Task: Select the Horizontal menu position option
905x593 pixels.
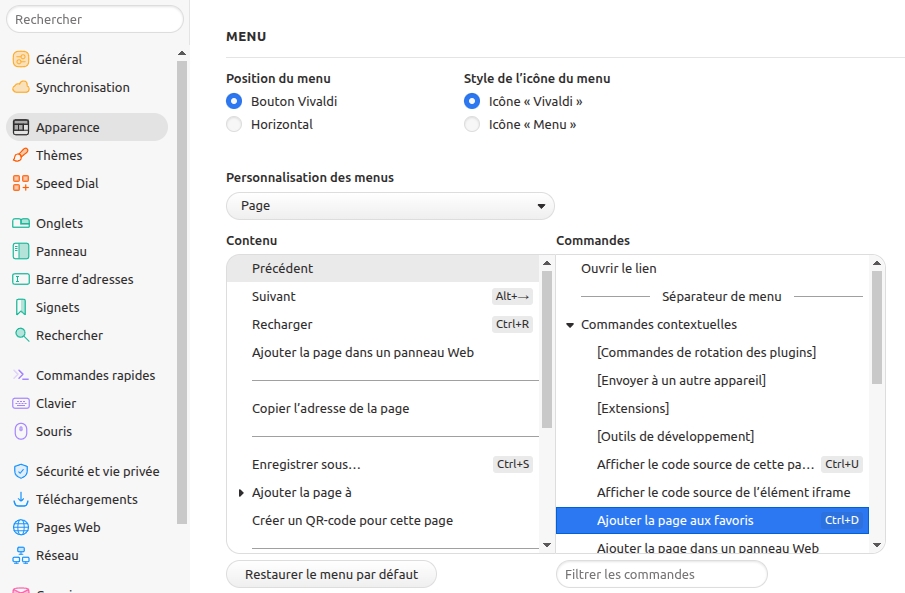Action: coord(234,125)
